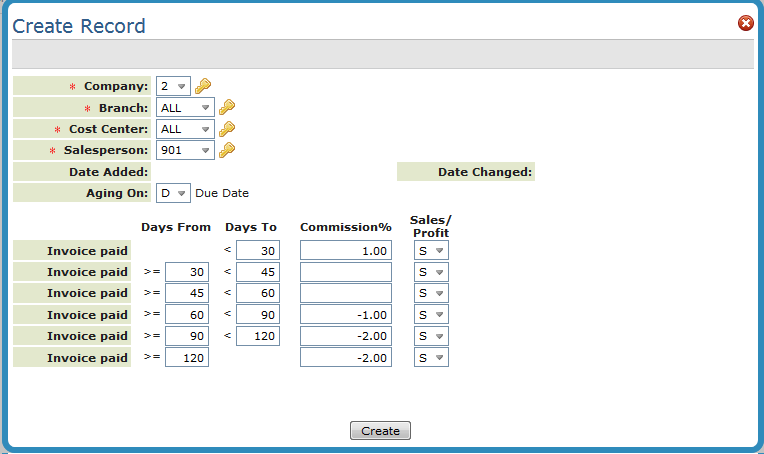Open the Cost Center dropdown
This screenshot has height=454, width=764.
pyautogui.click(x=185, y=129)
